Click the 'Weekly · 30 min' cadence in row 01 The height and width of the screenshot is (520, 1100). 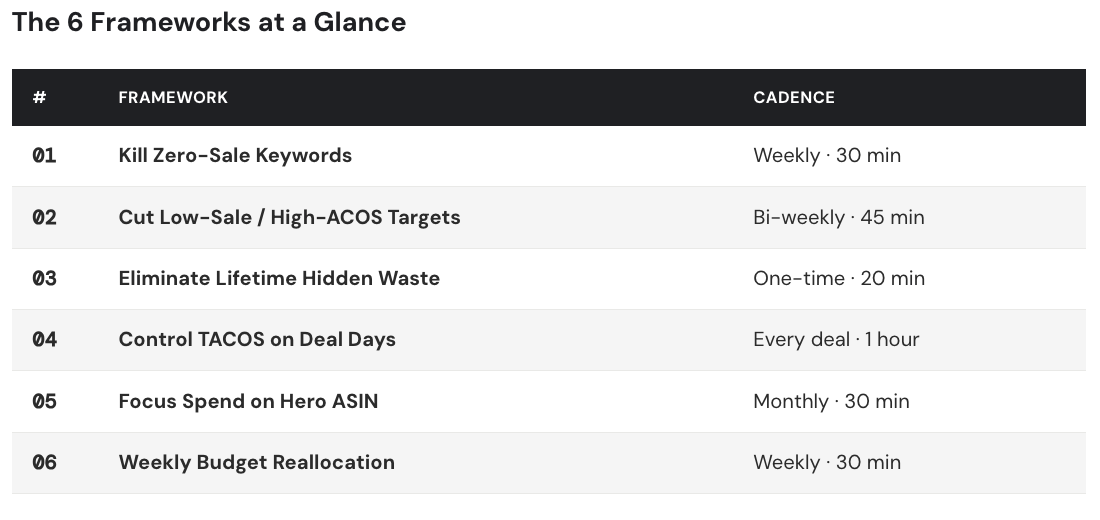[827, 156]
